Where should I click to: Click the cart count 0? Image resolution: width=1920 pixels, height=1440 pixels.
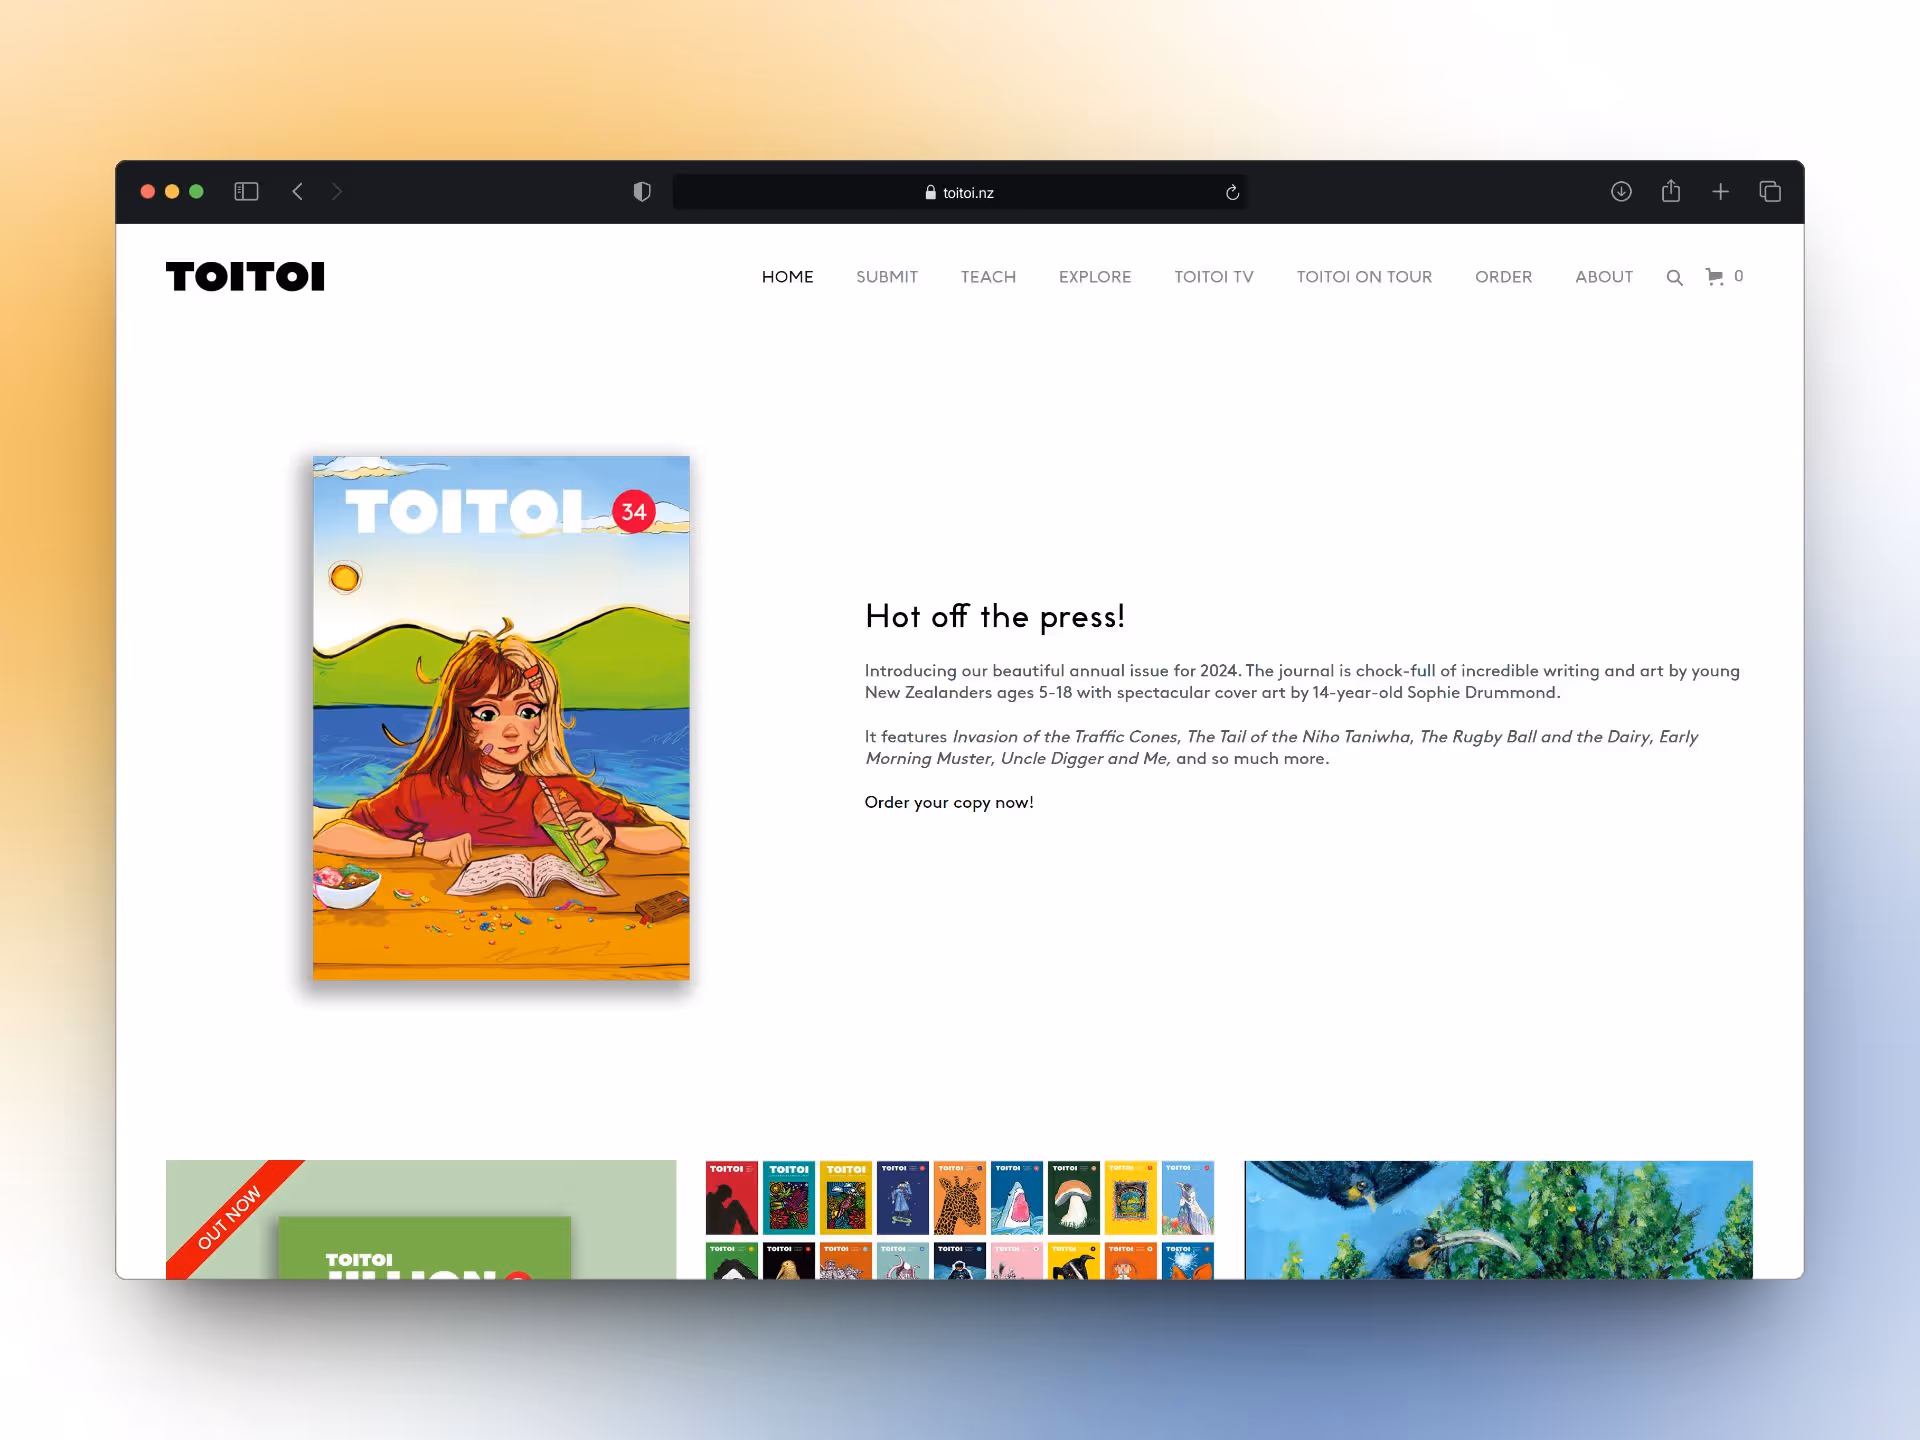(x=1739, y=276)
